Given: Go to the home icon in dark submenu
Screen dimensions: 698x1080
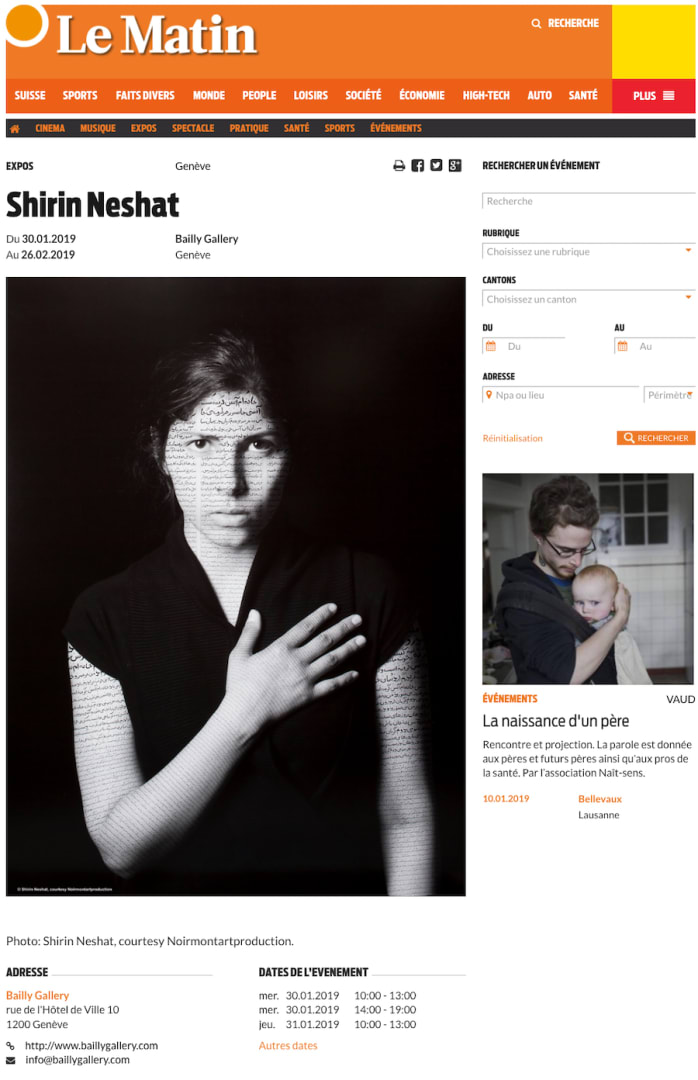Looking at the screenshot, I should tap(14, 129).
